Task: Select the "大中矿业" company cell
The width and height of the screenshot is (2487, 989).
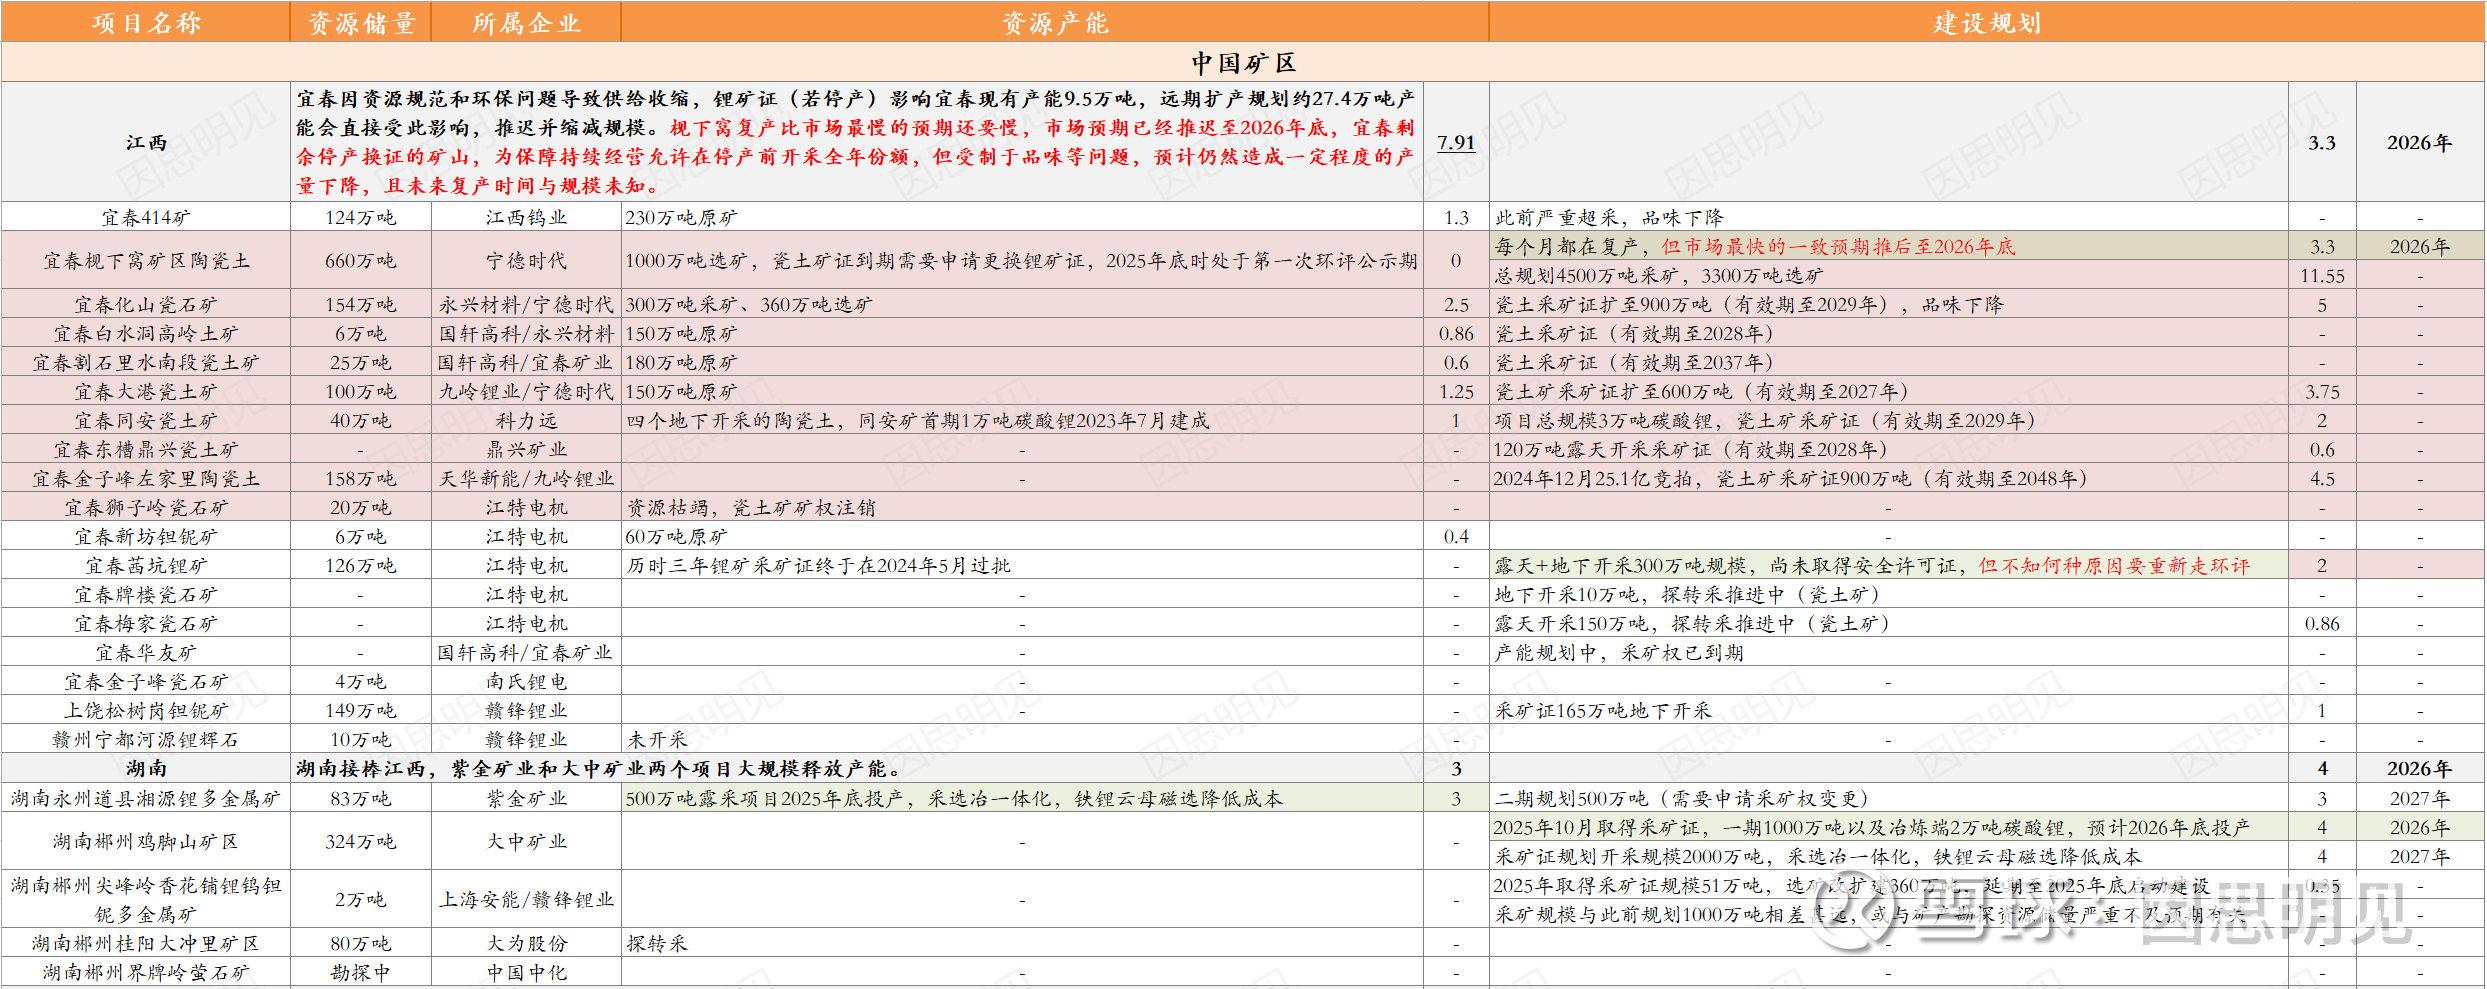Action: coord(526,841)
